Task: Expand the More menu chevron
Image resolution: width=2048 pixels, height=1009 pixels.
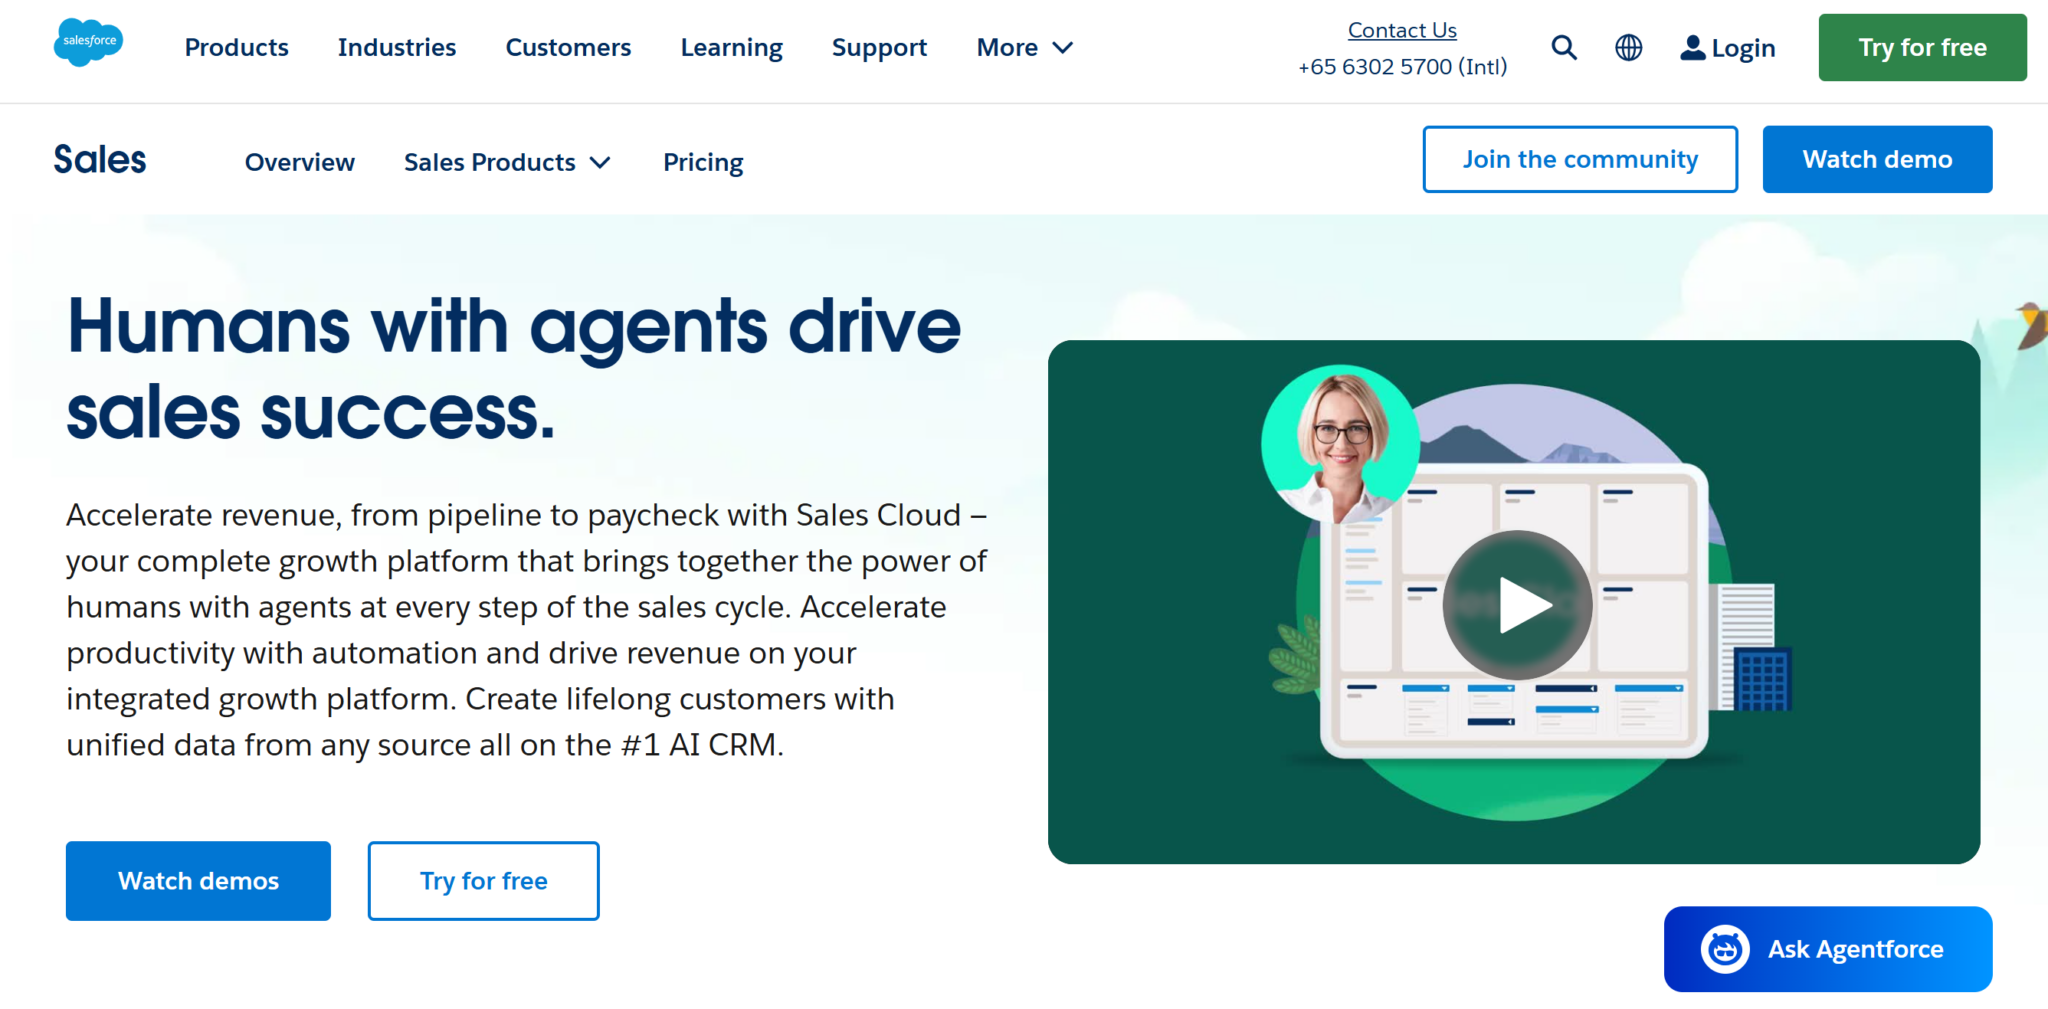Action: 1063,47
